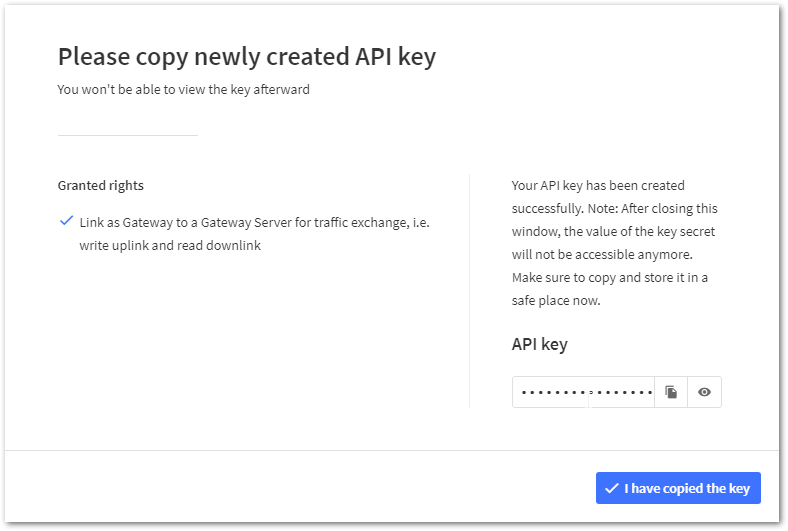Click the "Make sure to copy and store" line
Image resolution: width=788 pixels, height=531 pixels.
[609, 277]
